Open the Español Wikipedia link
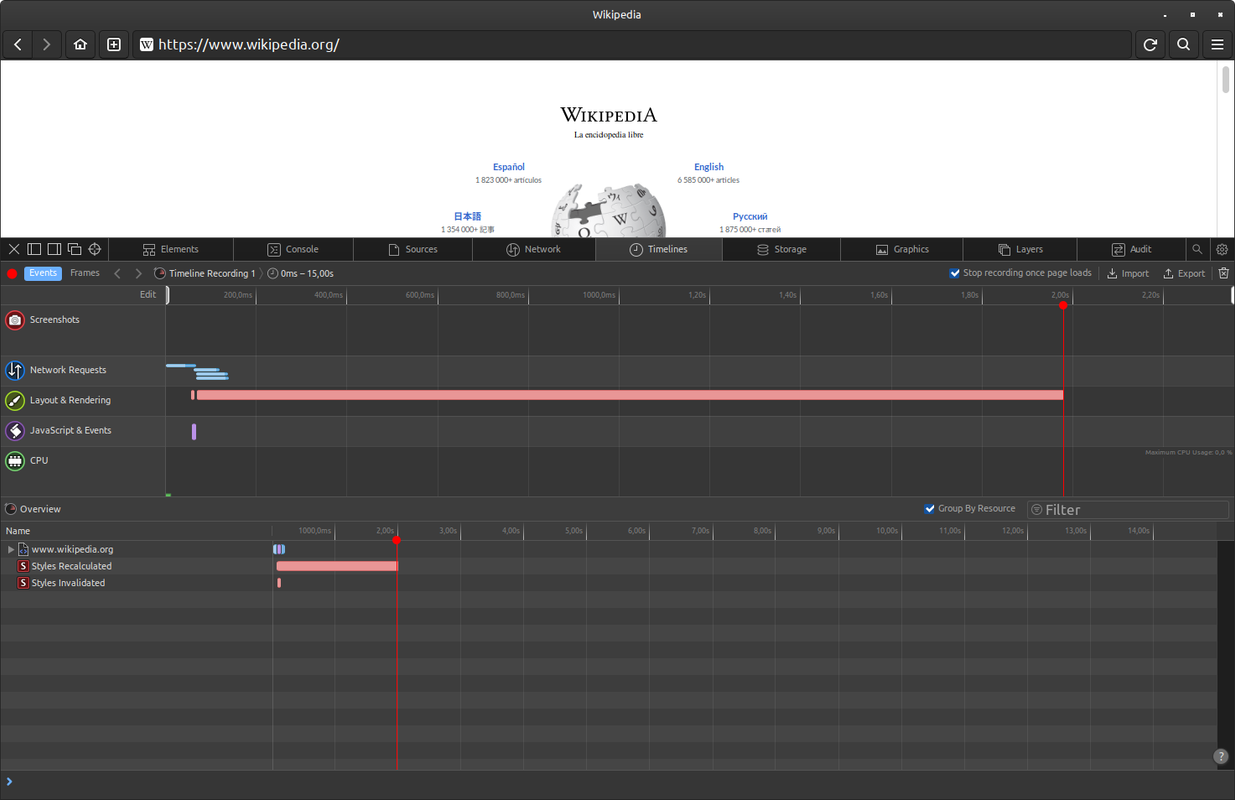This screenshot has height=800, width=1235. click(509, 167)
